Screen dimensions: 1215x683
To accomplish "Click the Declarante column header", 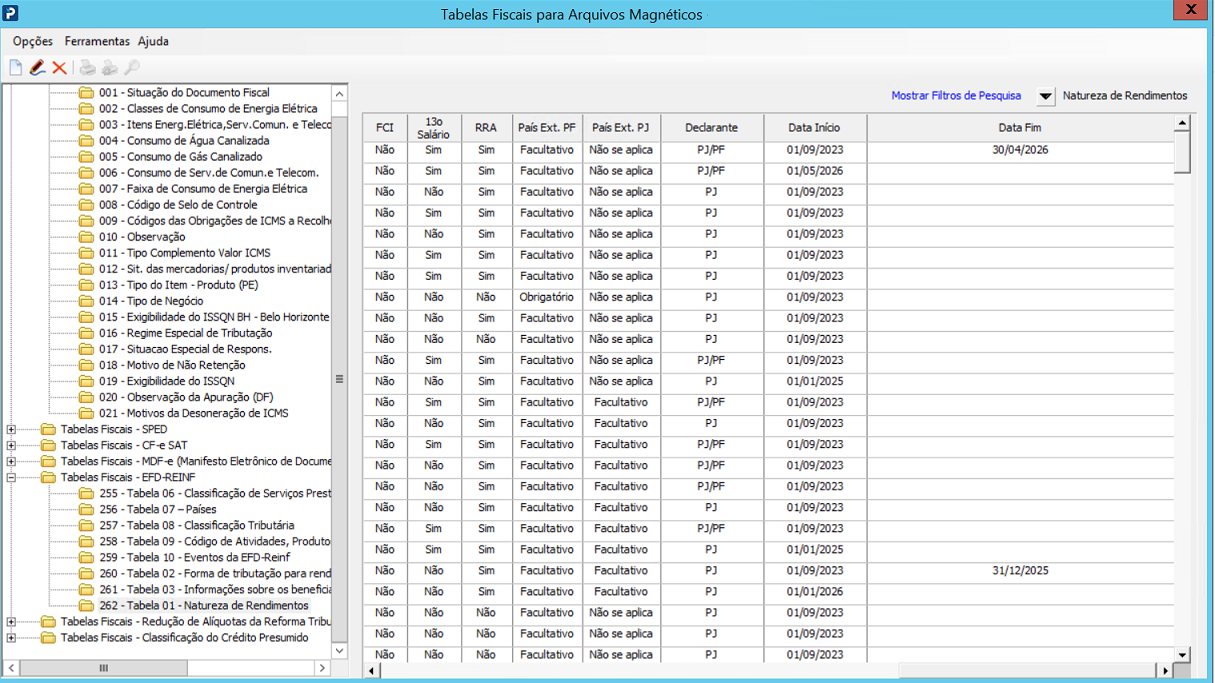I will pyautogui.click(x=712, y=128).
